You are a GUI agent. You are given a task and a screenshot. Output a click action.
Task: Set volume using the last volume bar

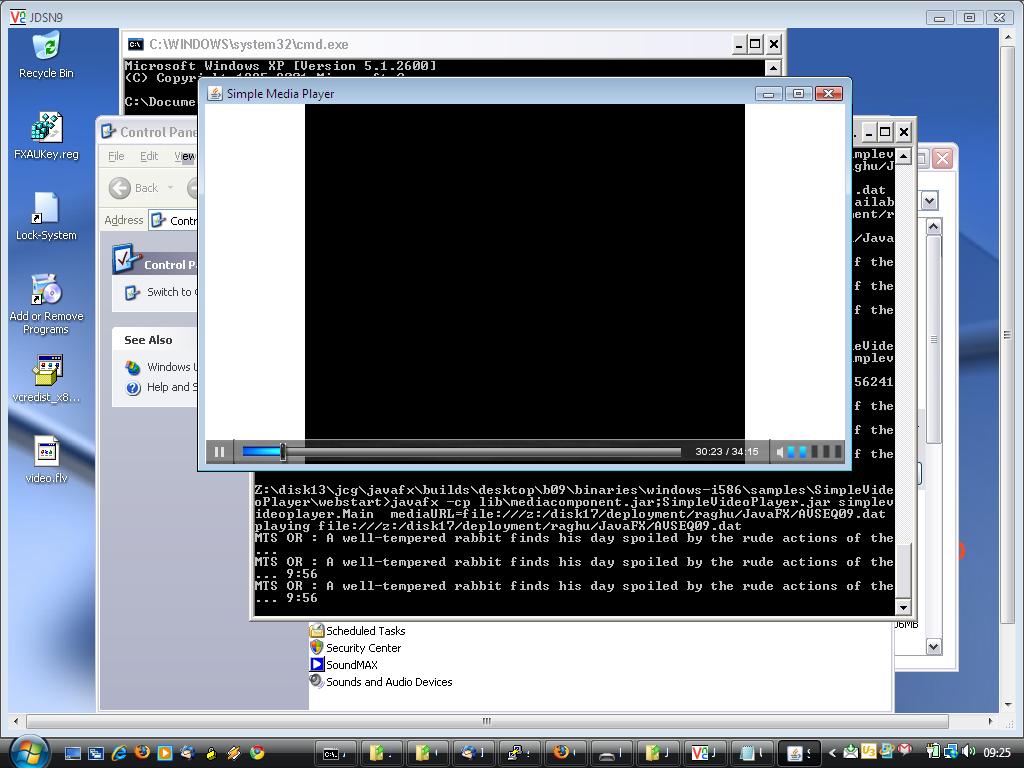click(838, 452)
